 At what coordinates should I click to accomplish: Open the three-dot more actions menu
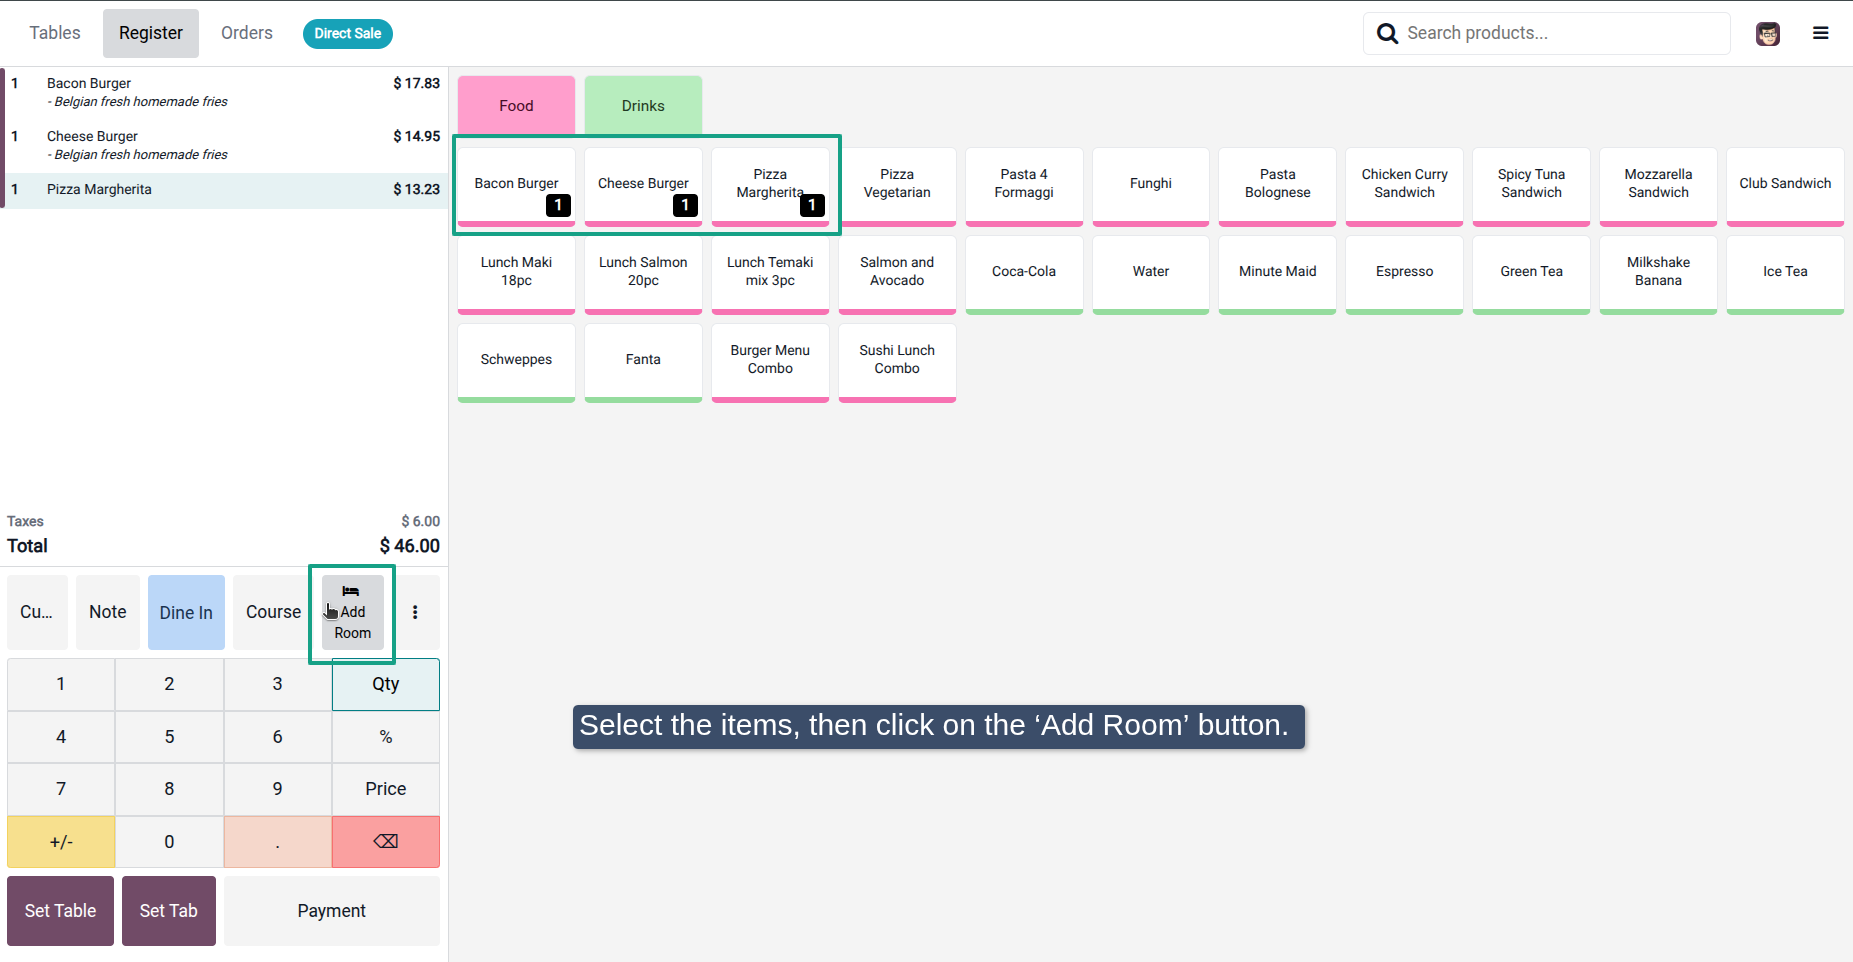[x=415, y=612]
